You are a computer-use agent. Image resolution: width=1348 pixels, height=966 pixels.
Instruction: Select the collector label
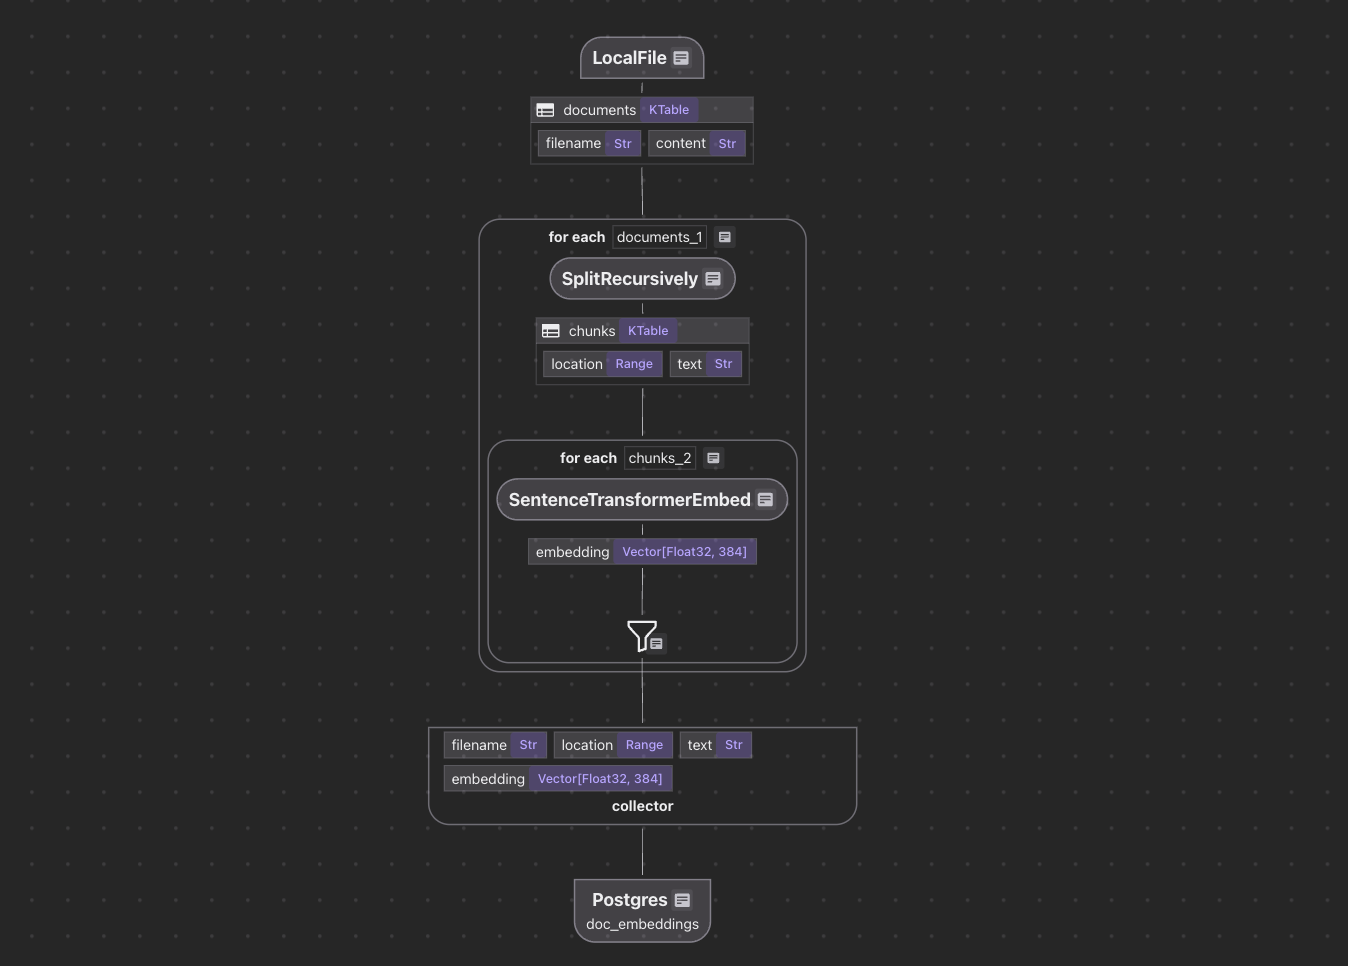click(x=642, y=806)
